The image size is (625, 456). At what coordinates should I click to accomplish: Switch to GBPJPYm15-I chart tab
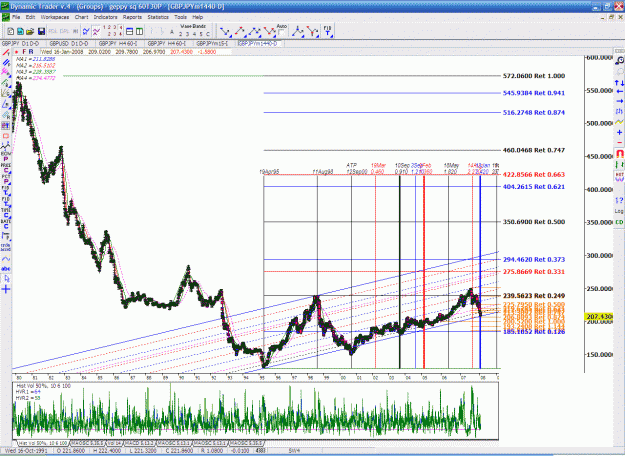pyautogui.click(x=213, y=43)
